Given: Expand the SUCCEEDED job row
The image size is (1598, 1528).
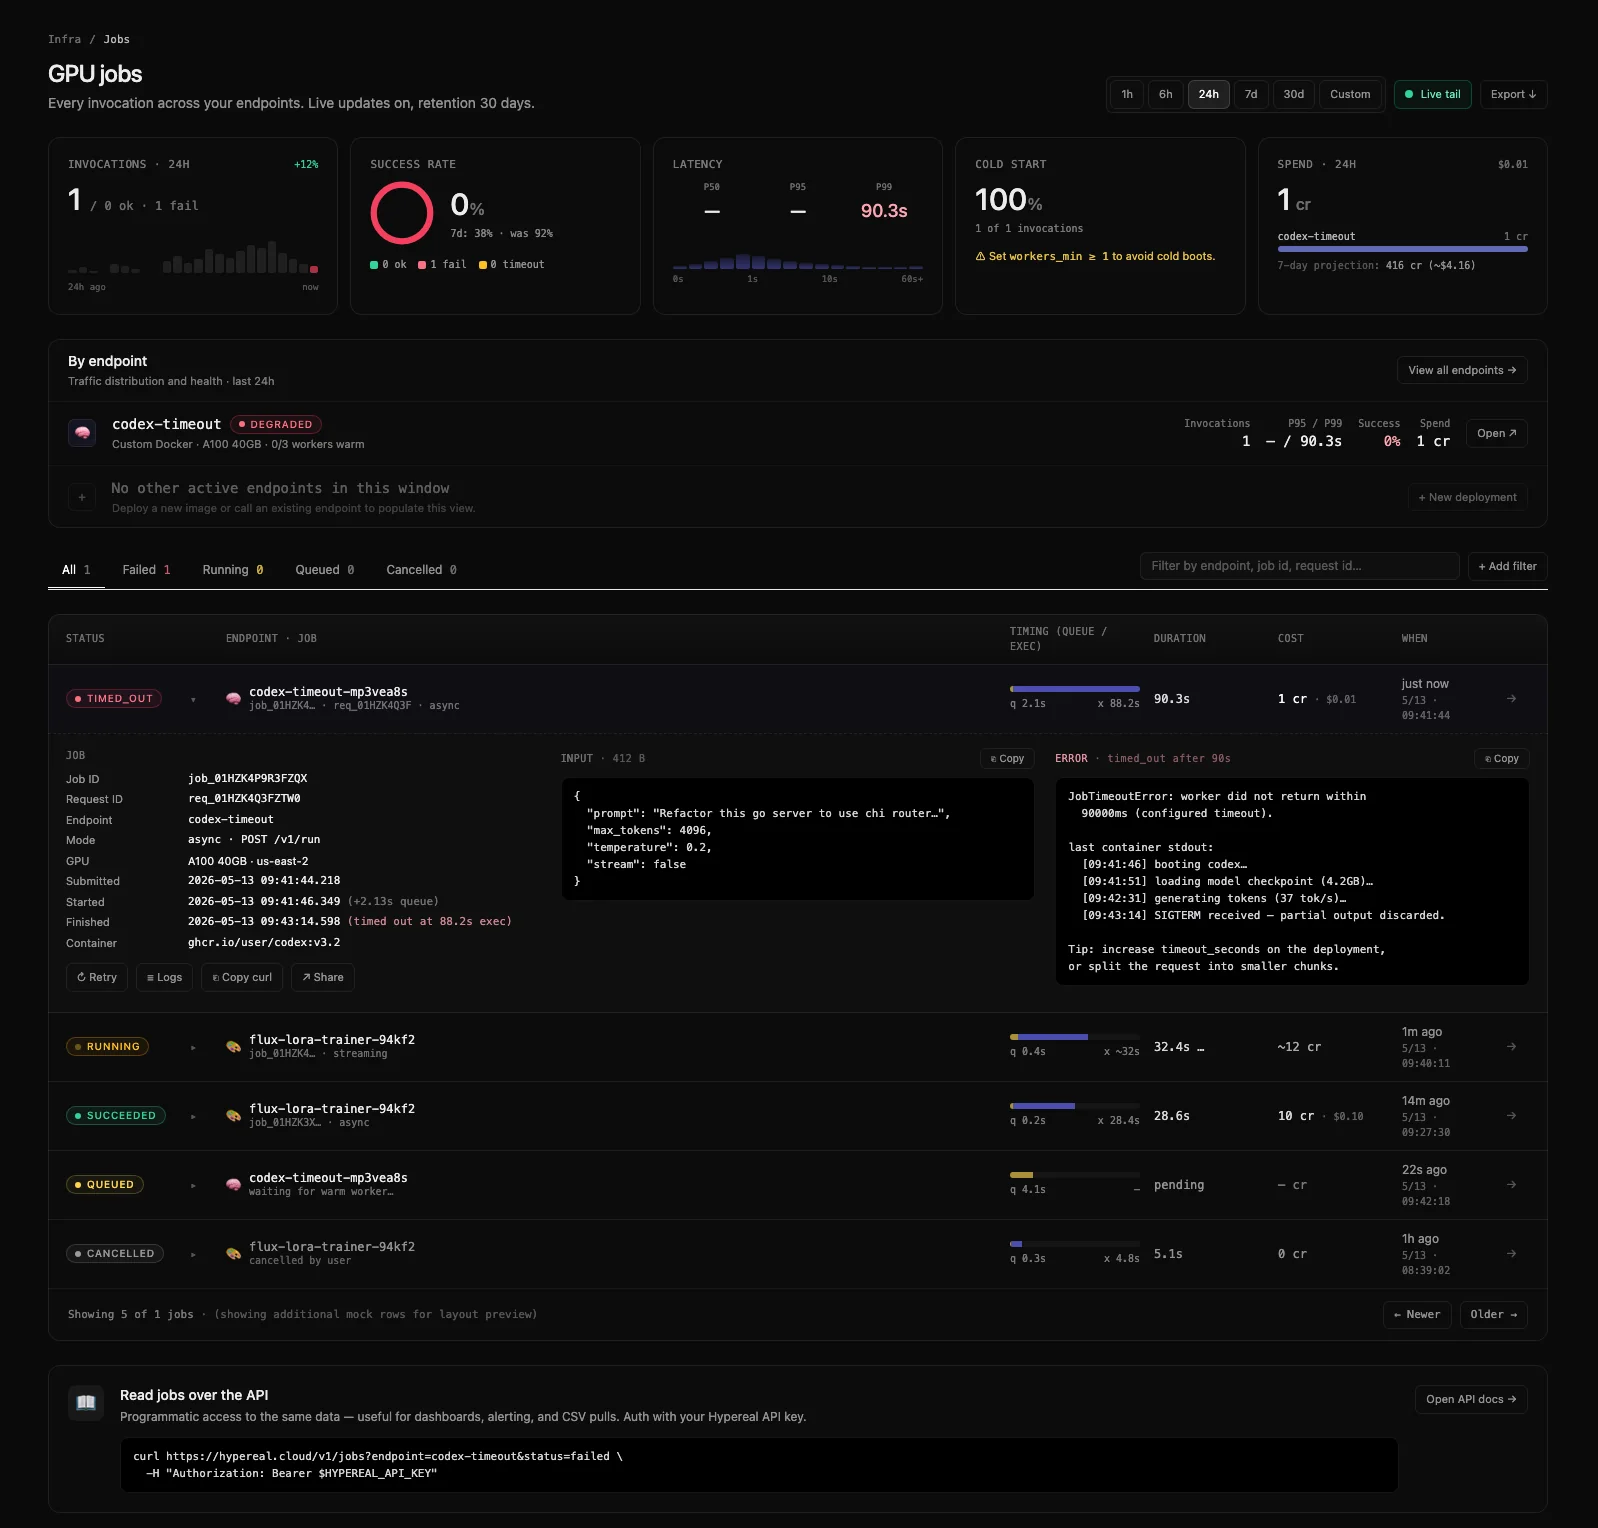Looking at the screenshot, I should (193, 1117).
